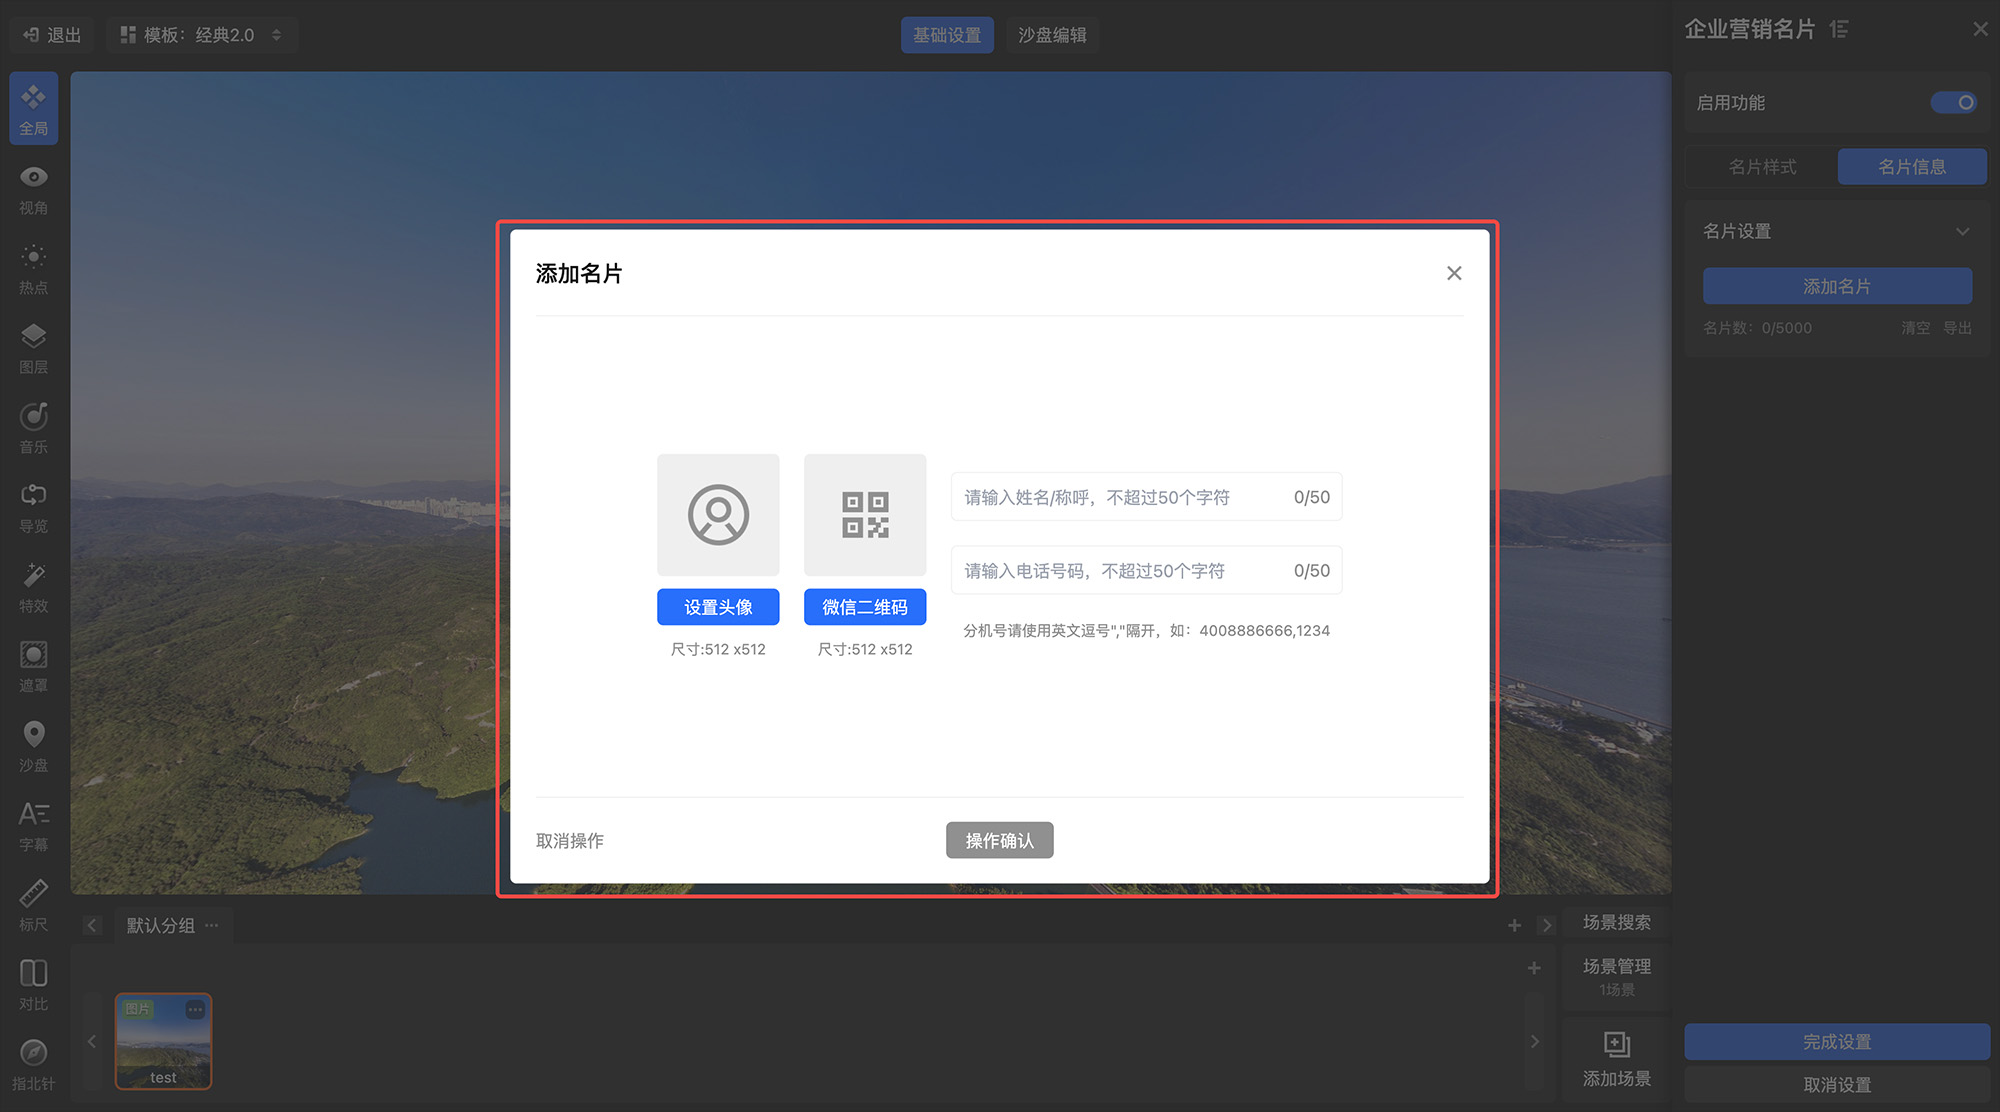Click the 设置头像 button
2000x1112 pixels.
[x=718, y=607]
